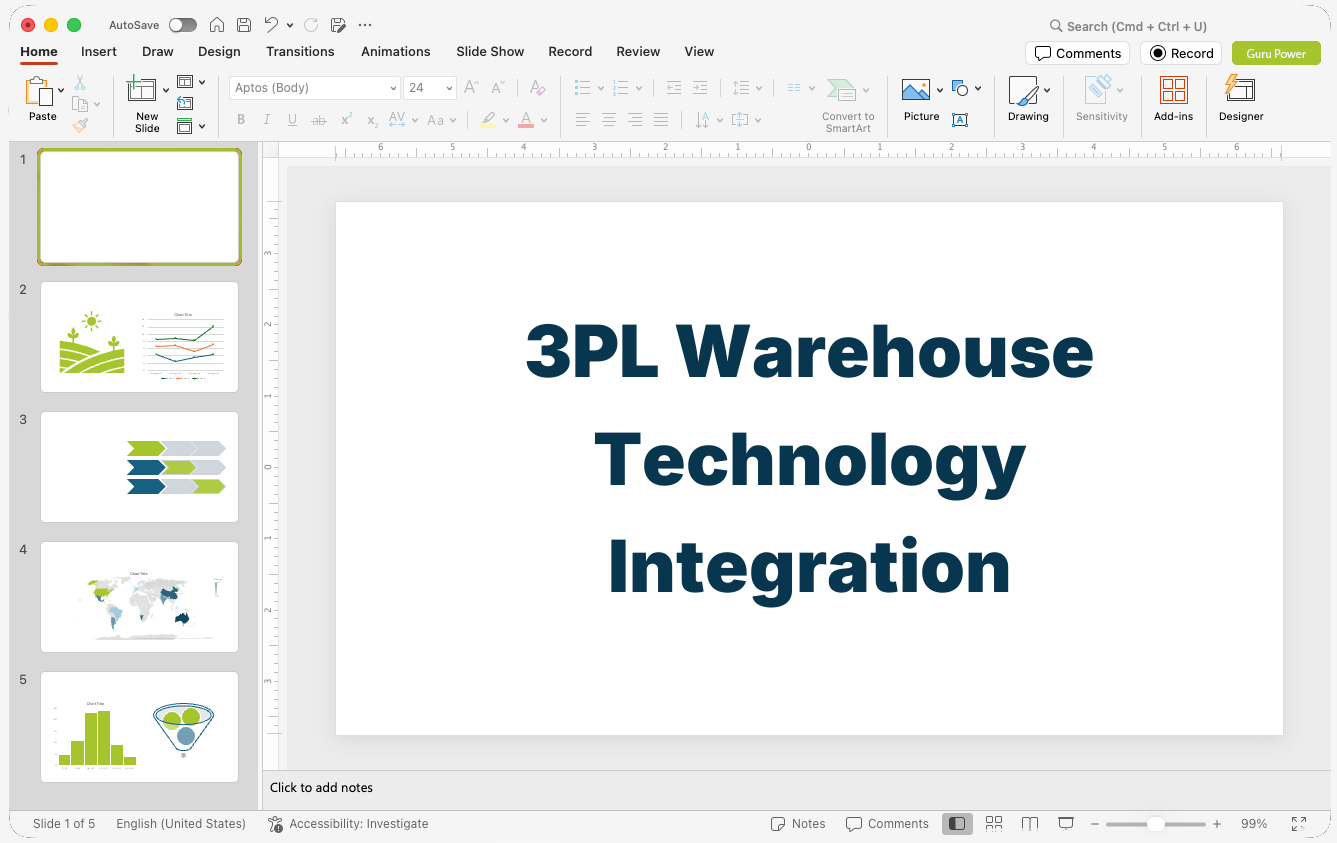
Task: Open the quick access toolbar ellipsis menu
Action: (x=365, y=25)
